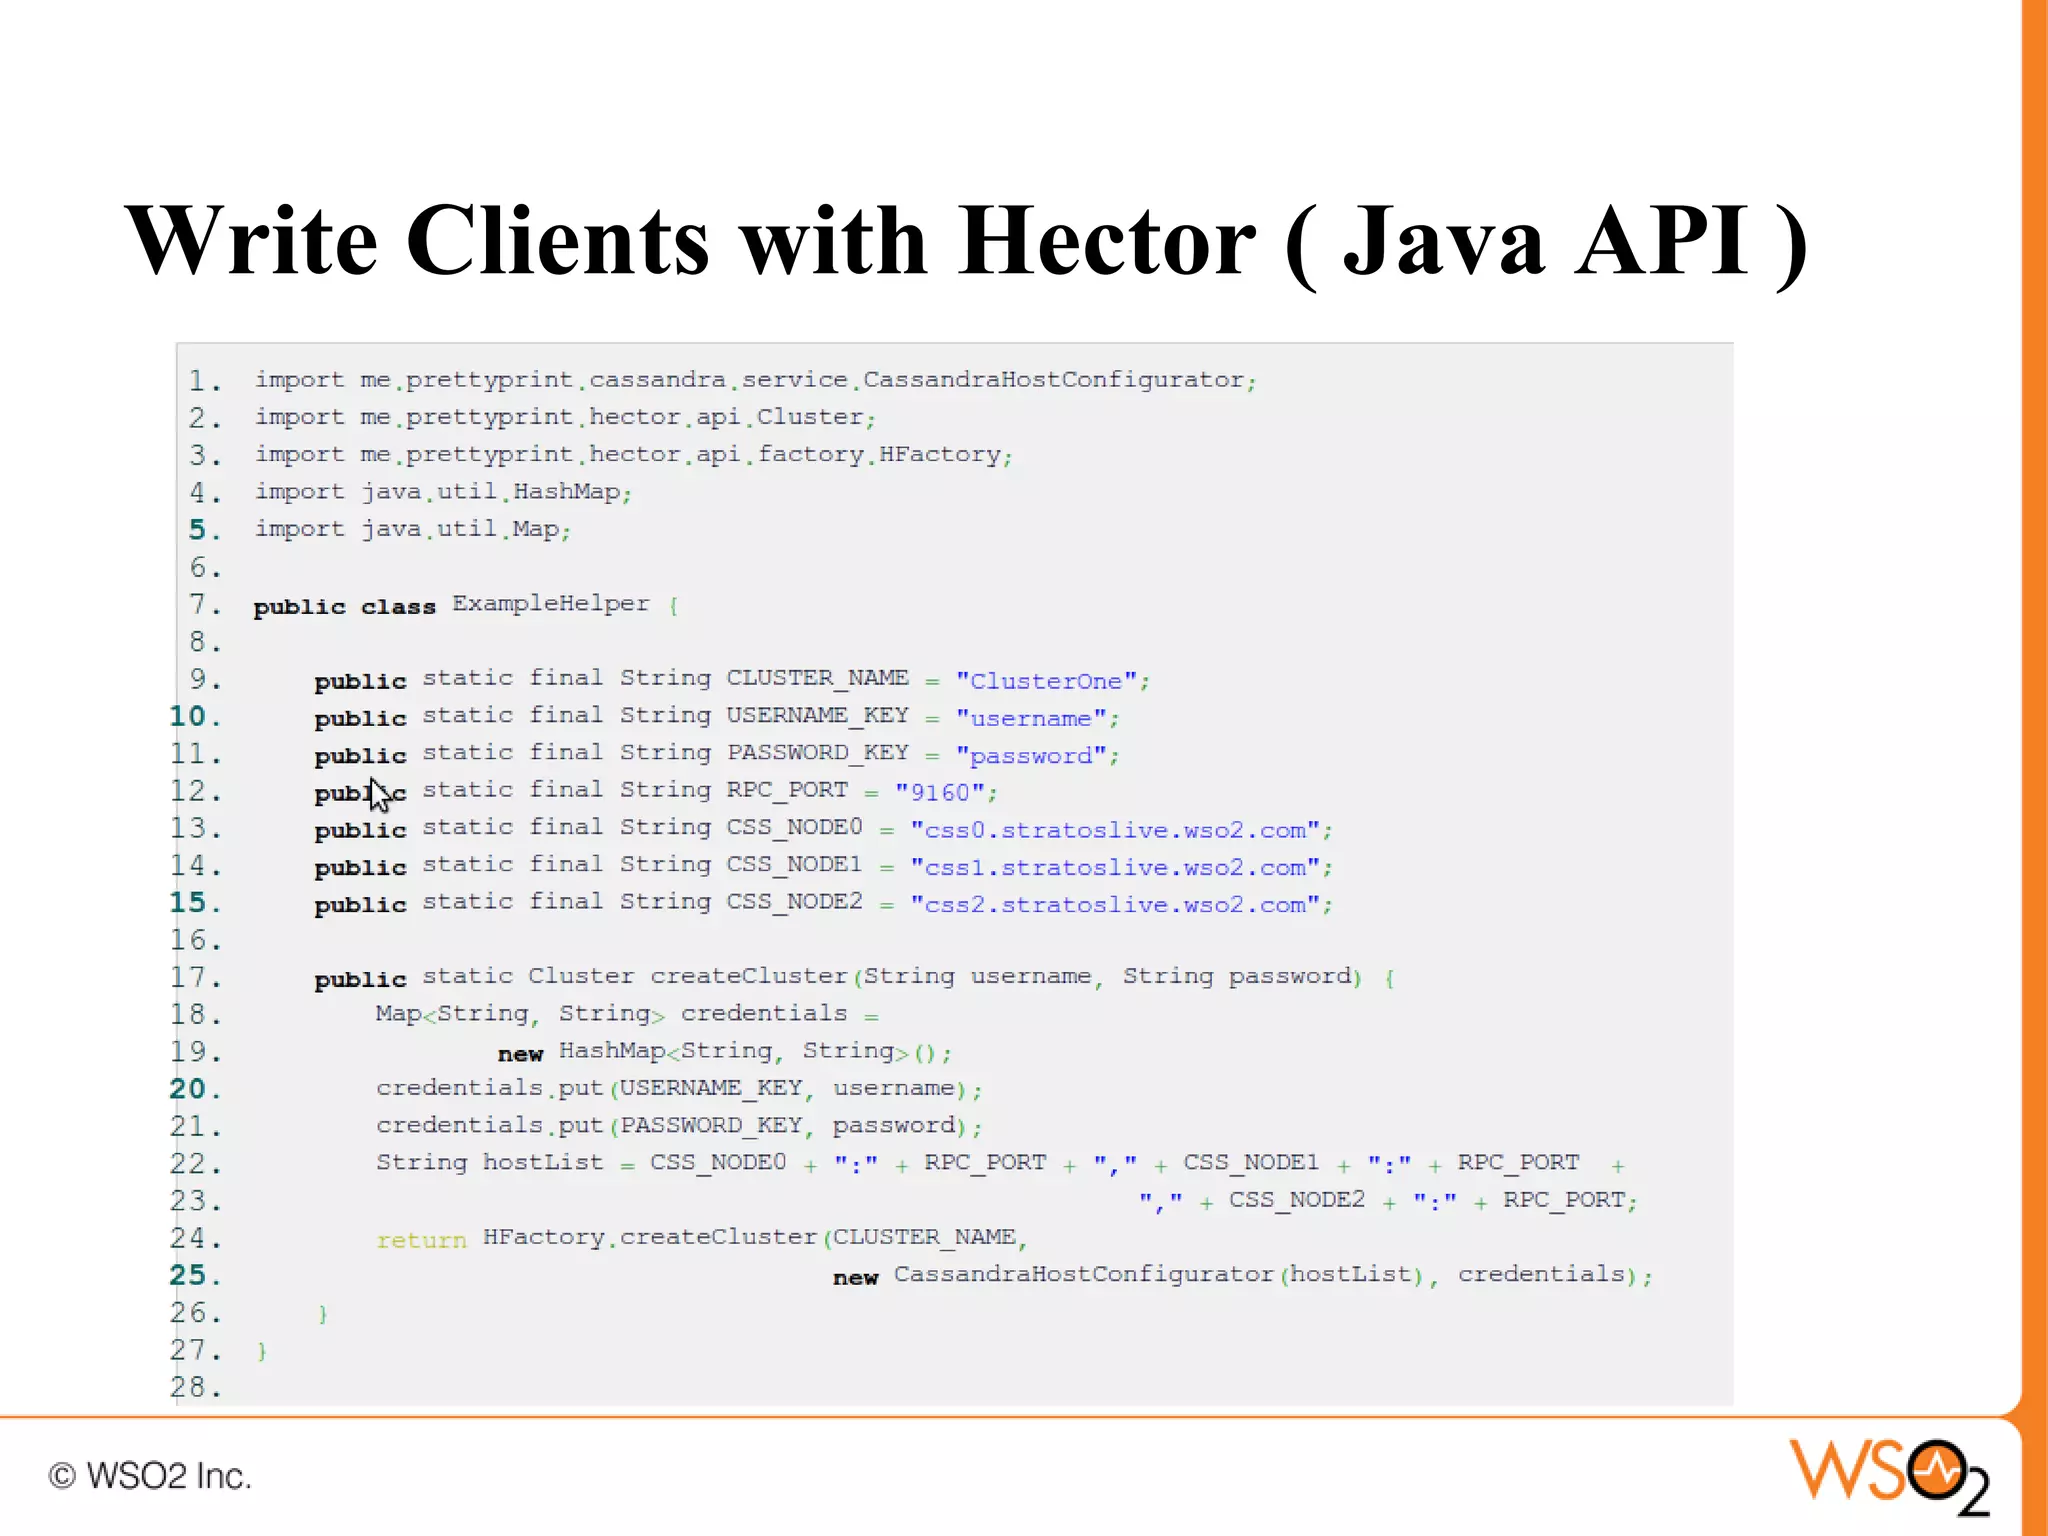
Task: Click 'HashMap' in the line 4 import
Action: (566, 492)
